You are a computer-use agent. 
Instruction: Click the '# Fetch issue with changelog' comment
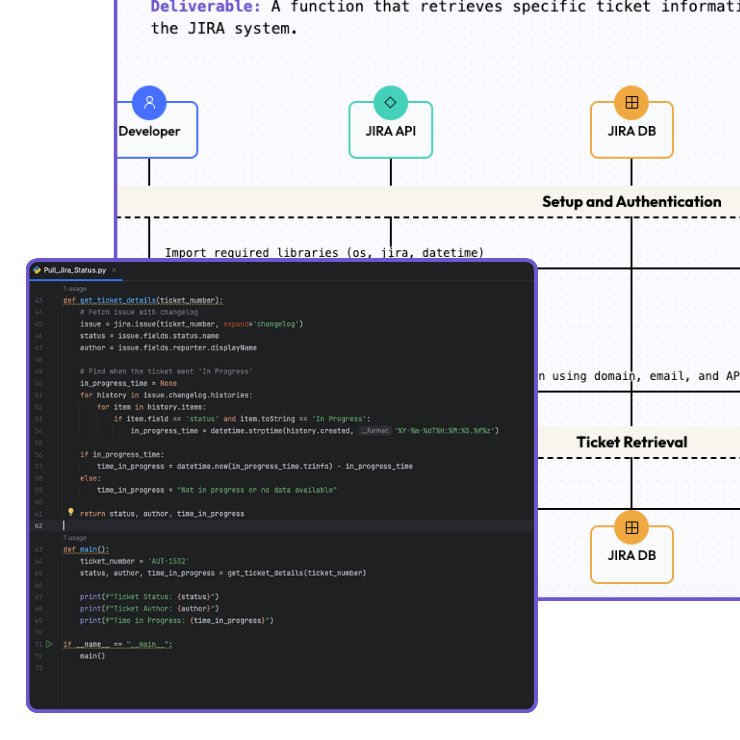(x=139, y=312)
